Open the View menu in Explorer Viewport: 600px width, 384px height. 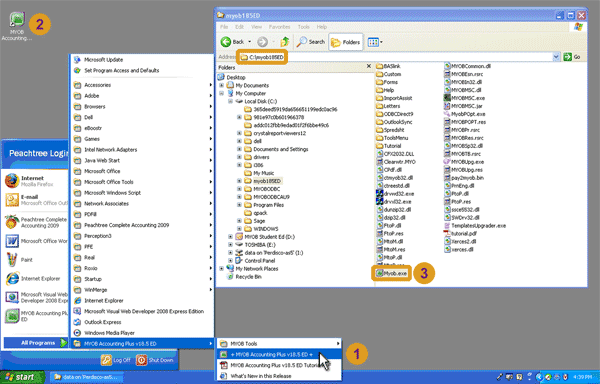point(256,27)
